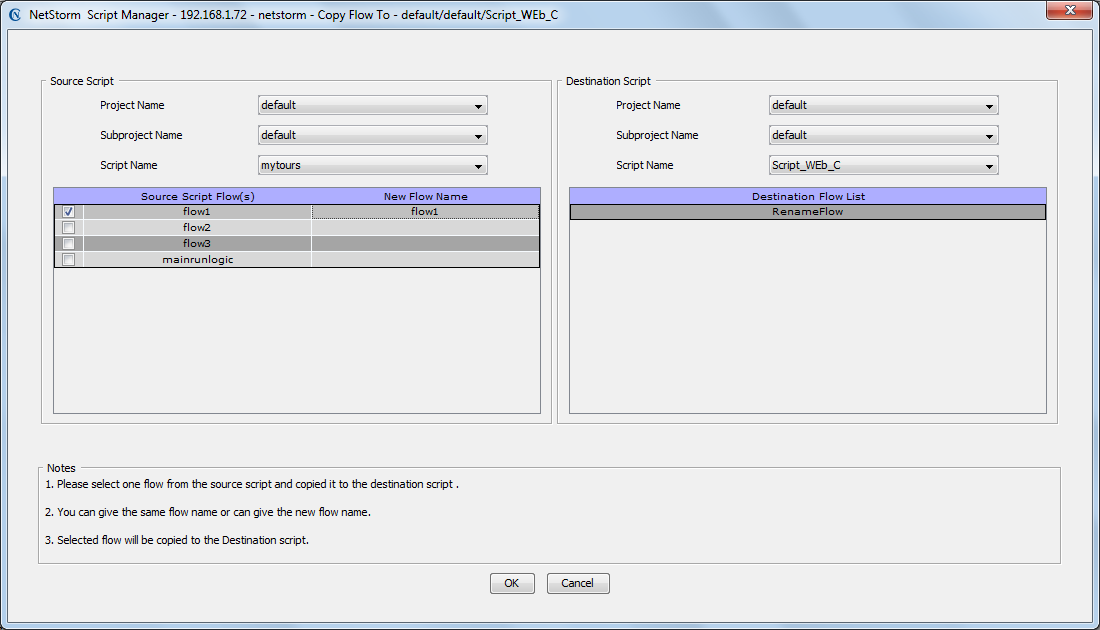Edit the New Flow Name cell flow1
Viewport: 1100px width, 630px height.
(426, 211)
